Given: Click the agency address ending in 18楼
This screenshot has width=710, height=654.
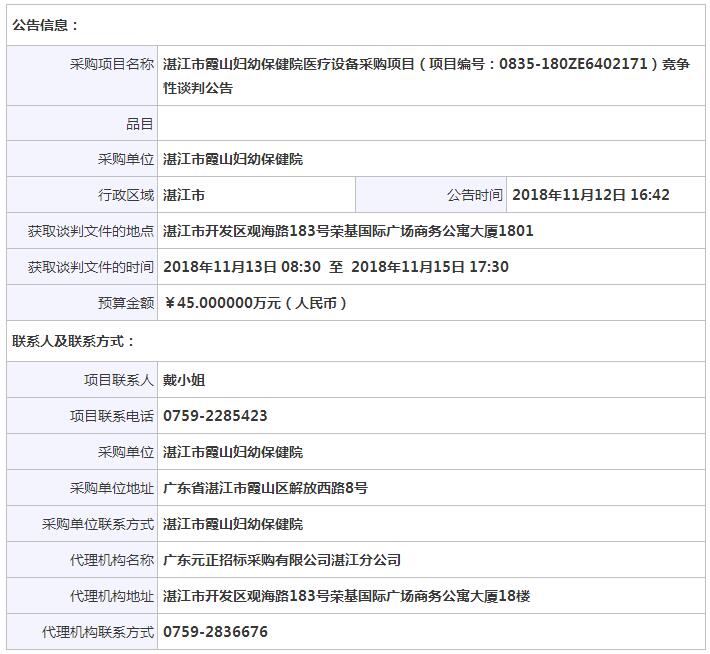Looking at the screenshot, I should (x=346, y=596).
